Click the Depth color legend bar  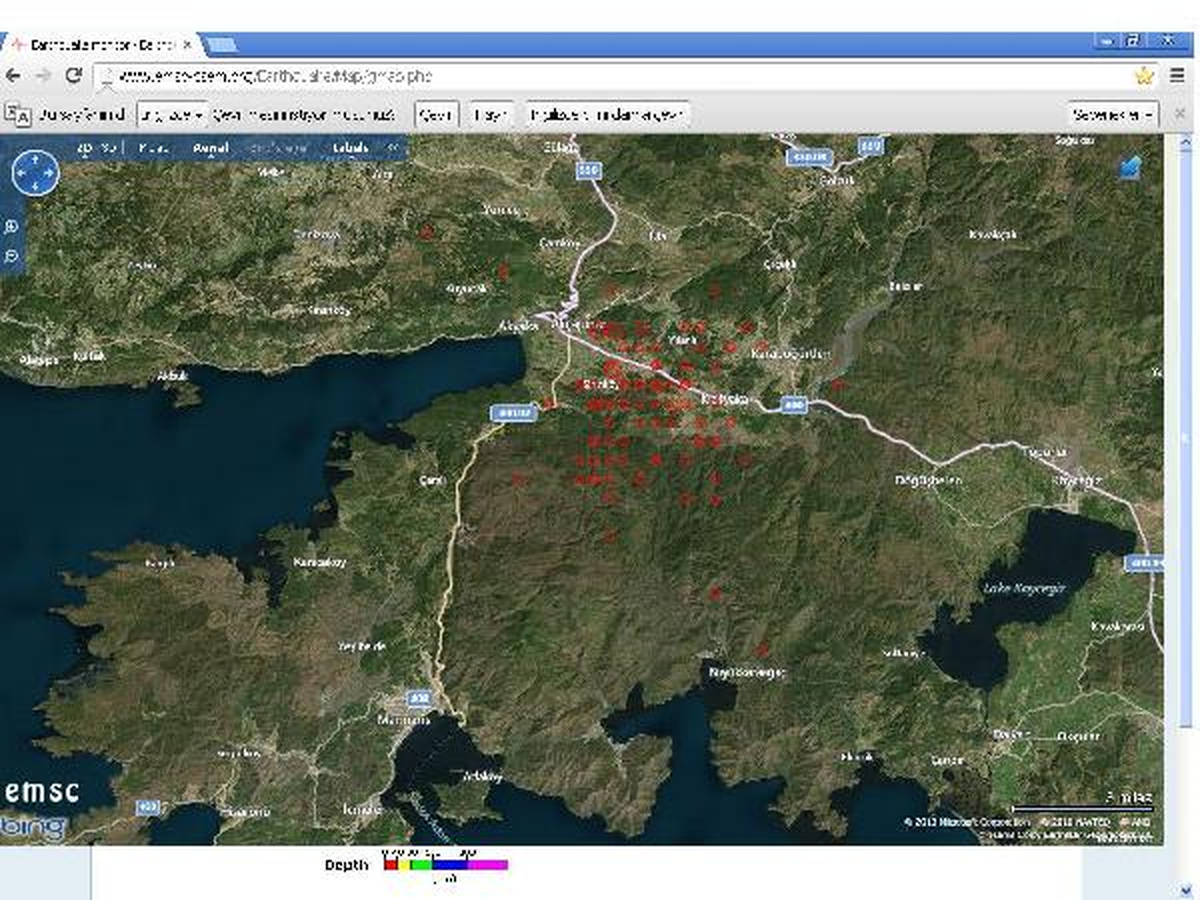(446, 864)
